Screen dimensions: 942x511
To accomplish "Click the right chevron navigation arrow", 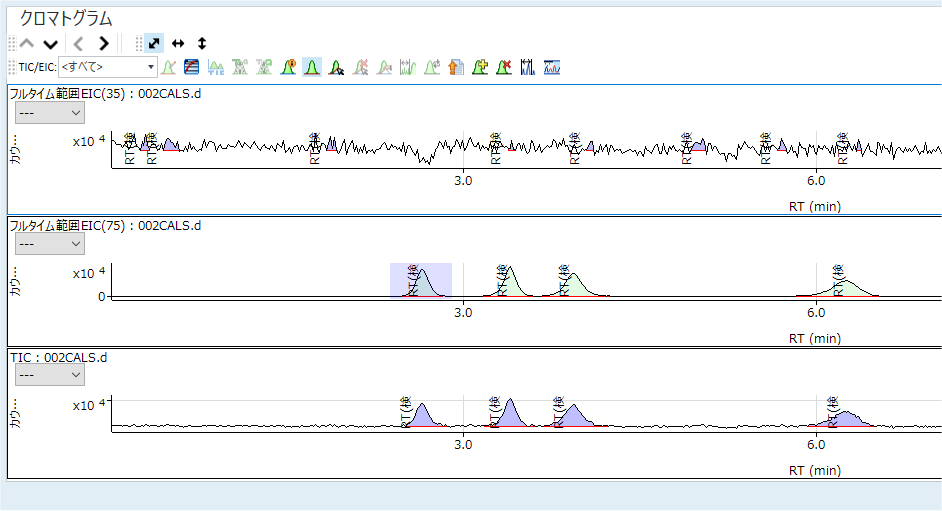I will [103, 43].
